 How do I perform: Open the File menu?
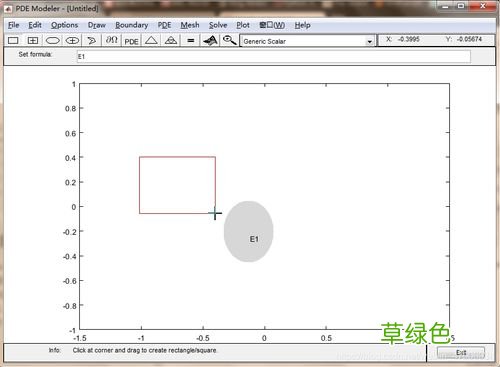14,25
